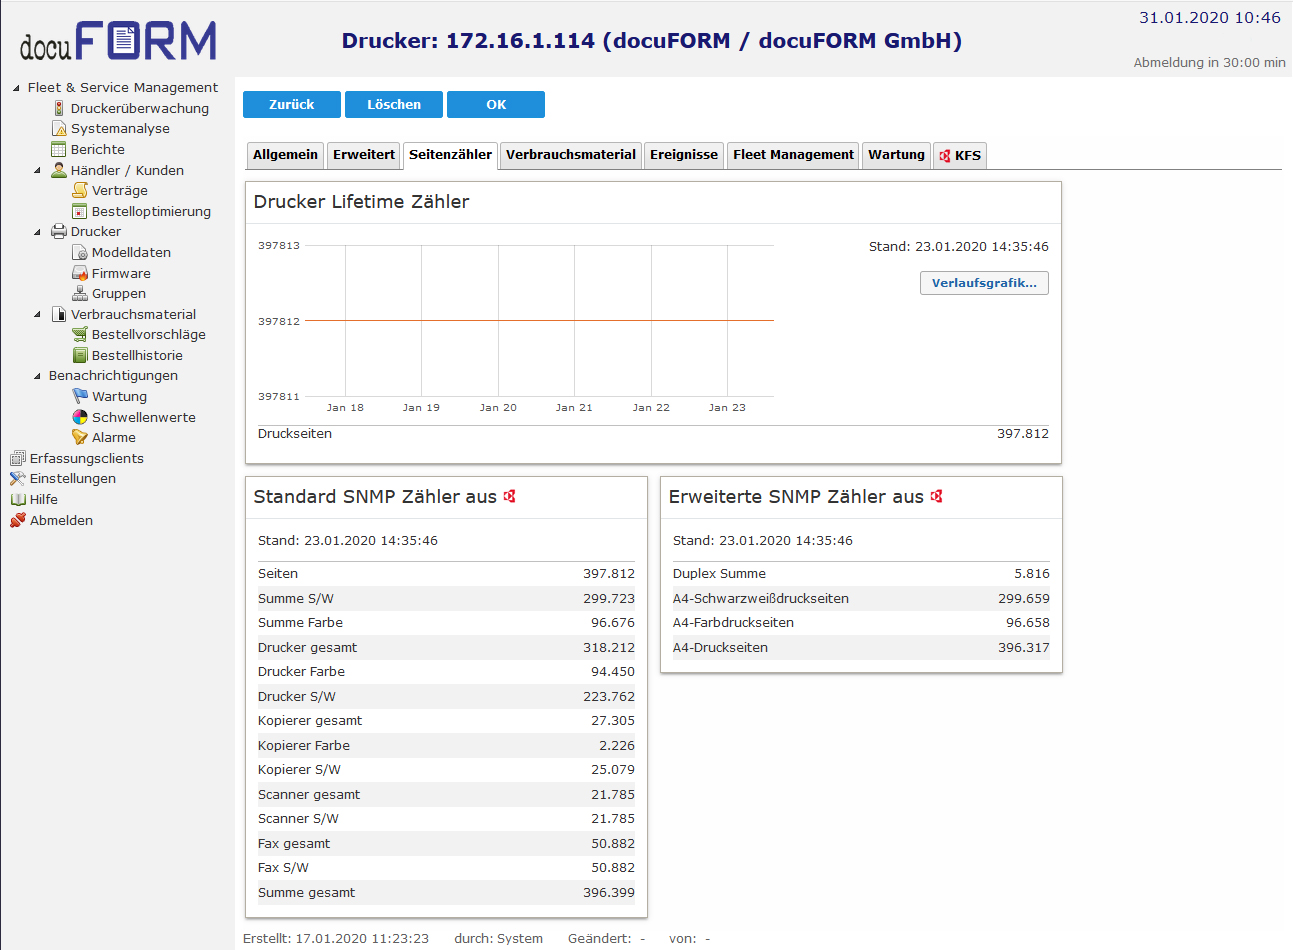Collapse the Drucker tree node
1293x950 pixels.
[x=37, y=232]
